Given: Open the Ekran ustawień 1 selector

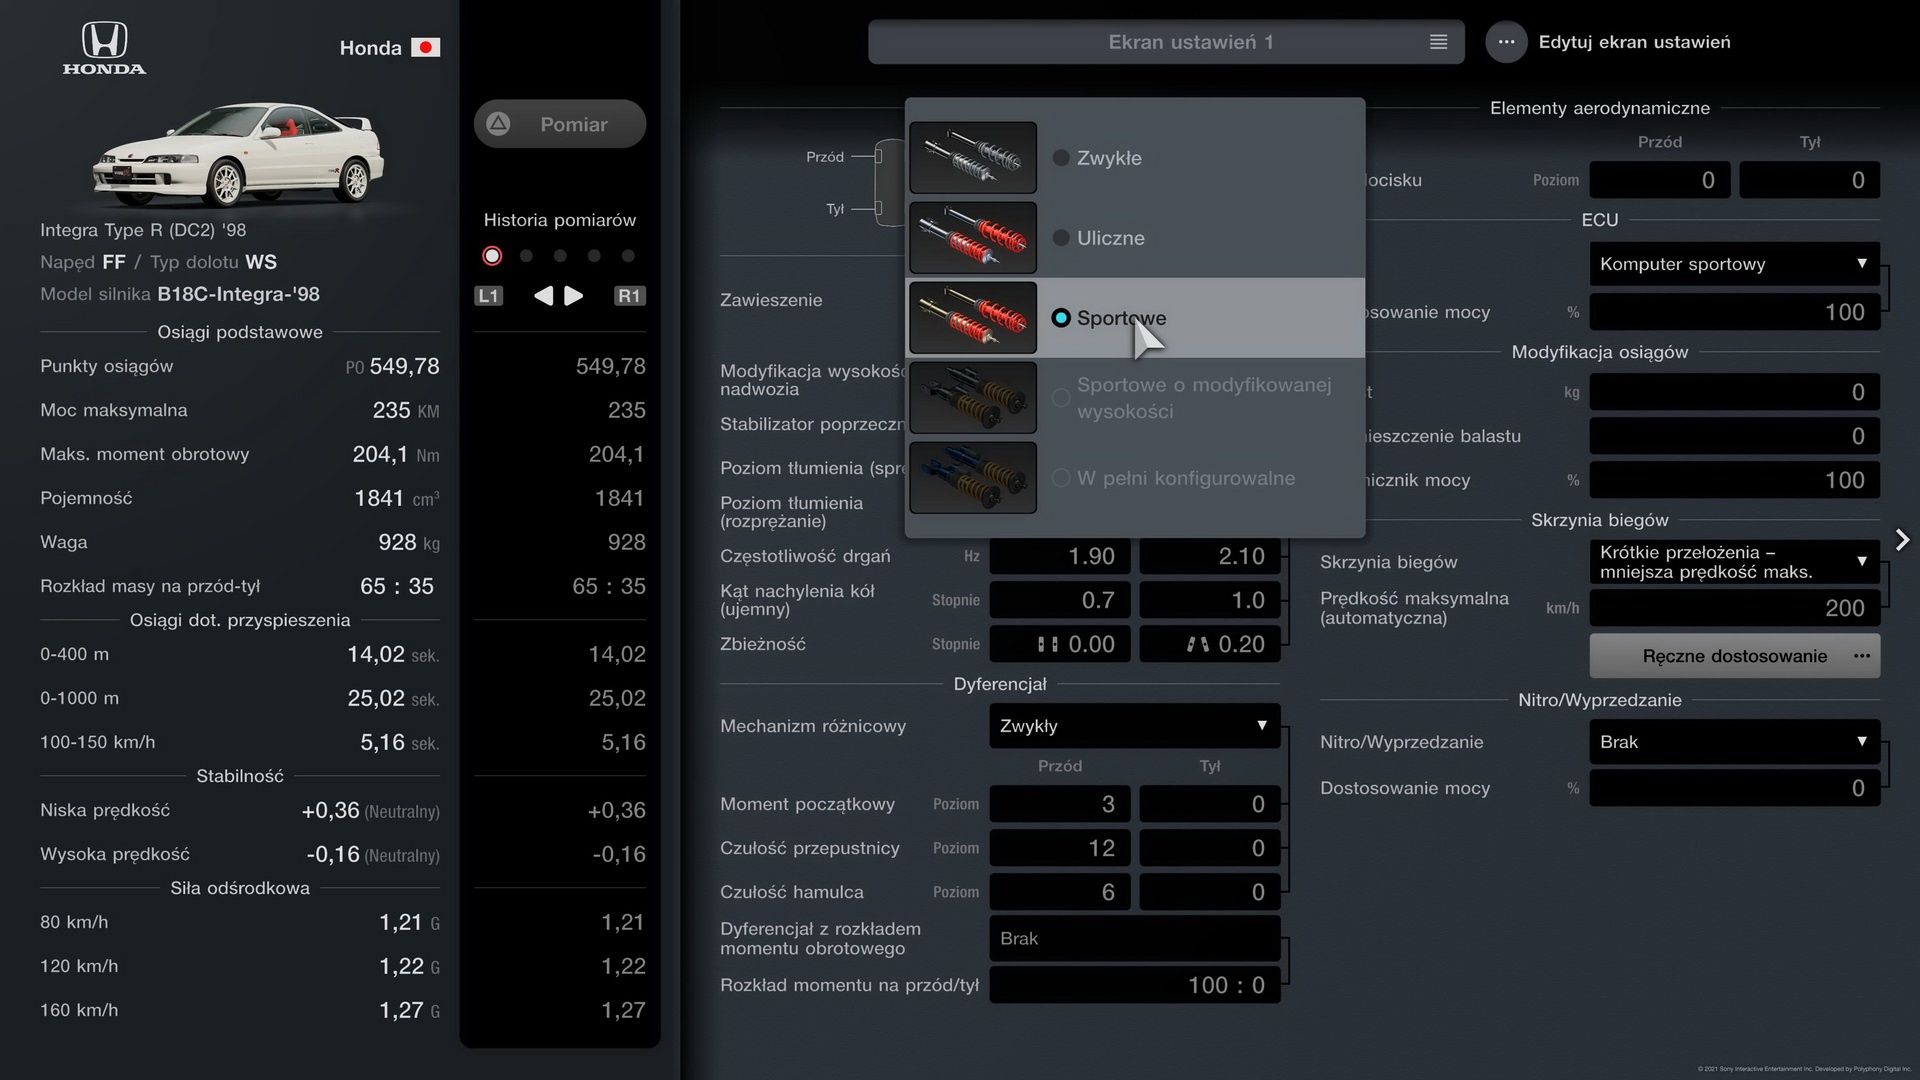Looking at the screenshot, I should 1166,42.
